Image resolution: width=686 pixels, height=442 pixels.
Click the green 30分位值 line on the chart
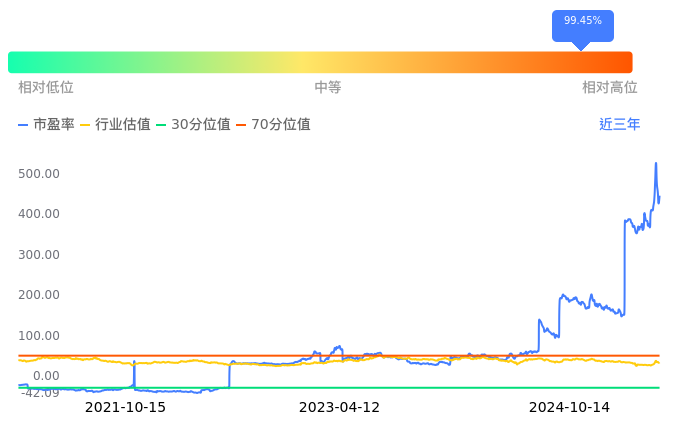[400, 388]
